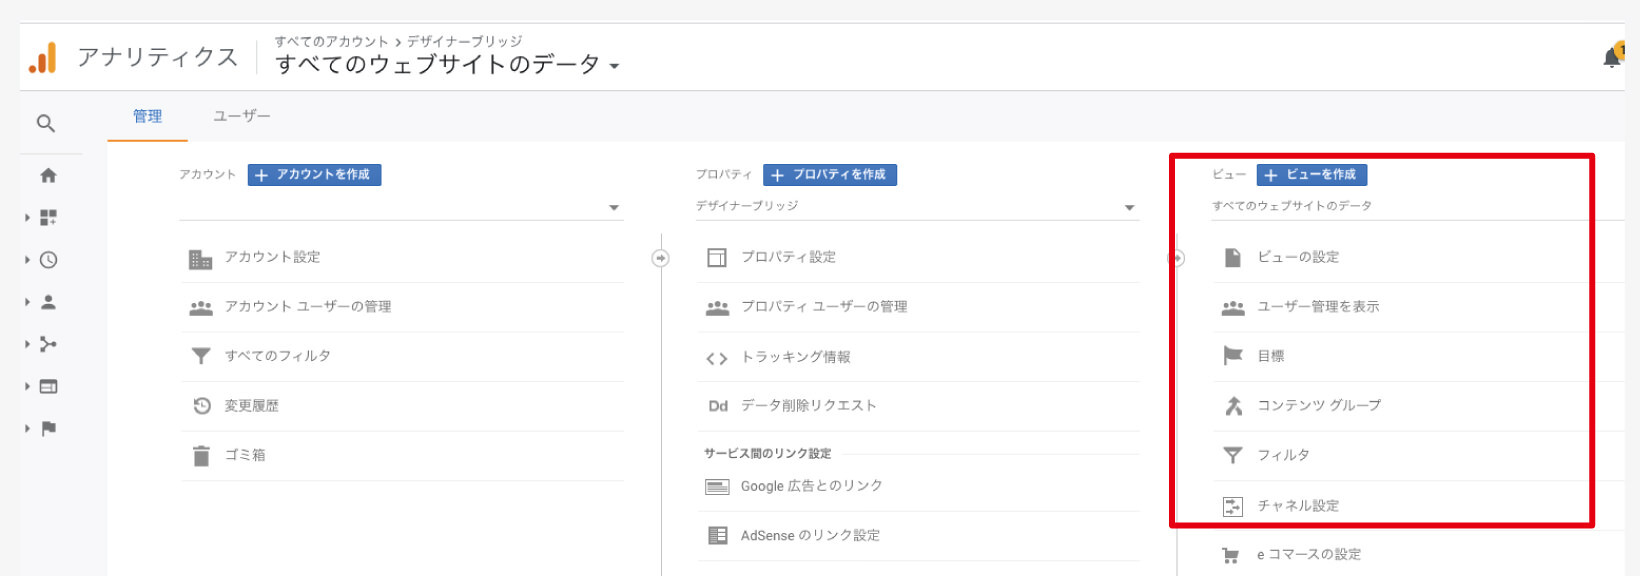
Task: Click the search magnifier icon in sidebar
Action: pos(45,123)
